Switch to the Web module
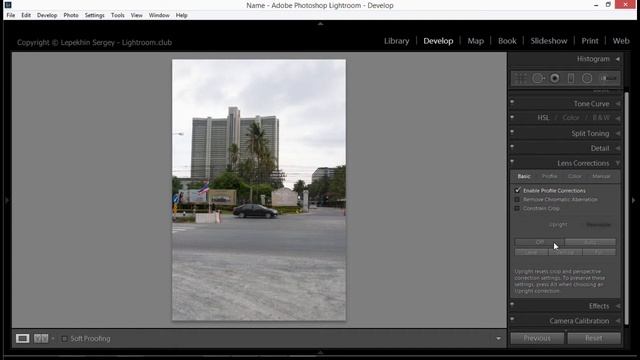This screenshot has height=360, width=640. point(621,41)
